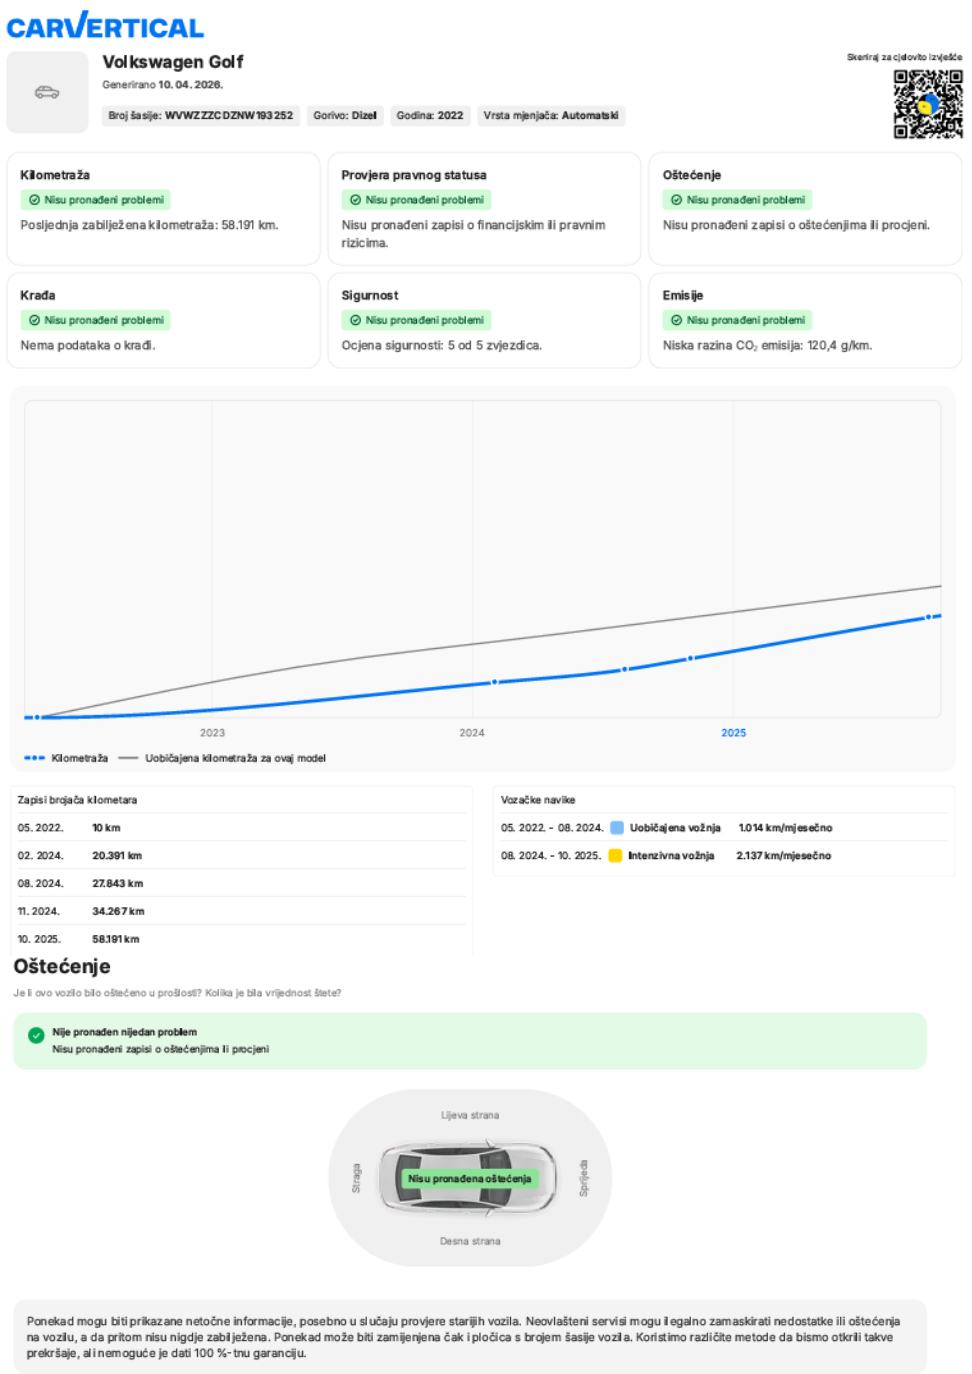
Task: Click the Vrsta mjenjača: Automatski tag
Action: (x=551, y=116)
